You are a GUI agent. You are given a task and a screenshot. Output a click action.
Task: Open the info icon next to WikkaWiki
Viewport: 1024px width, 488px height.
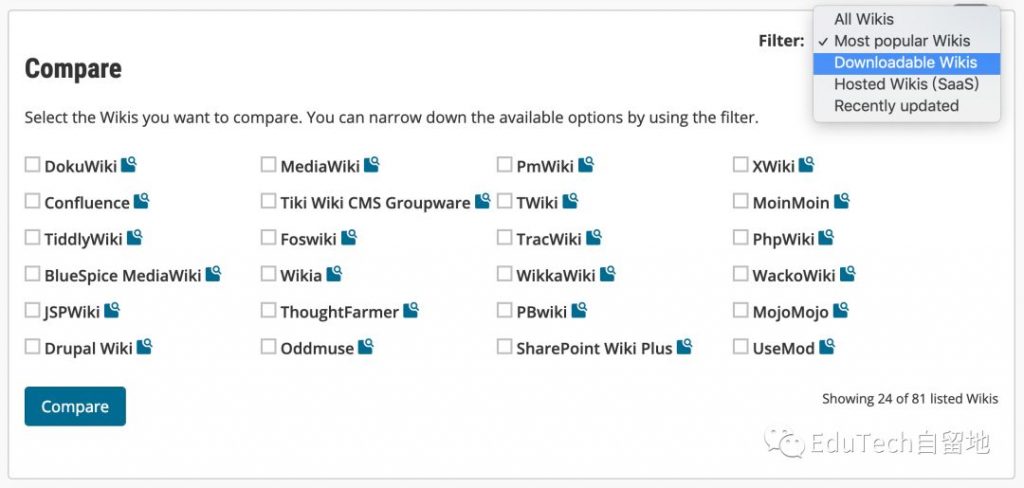(607, 274)
